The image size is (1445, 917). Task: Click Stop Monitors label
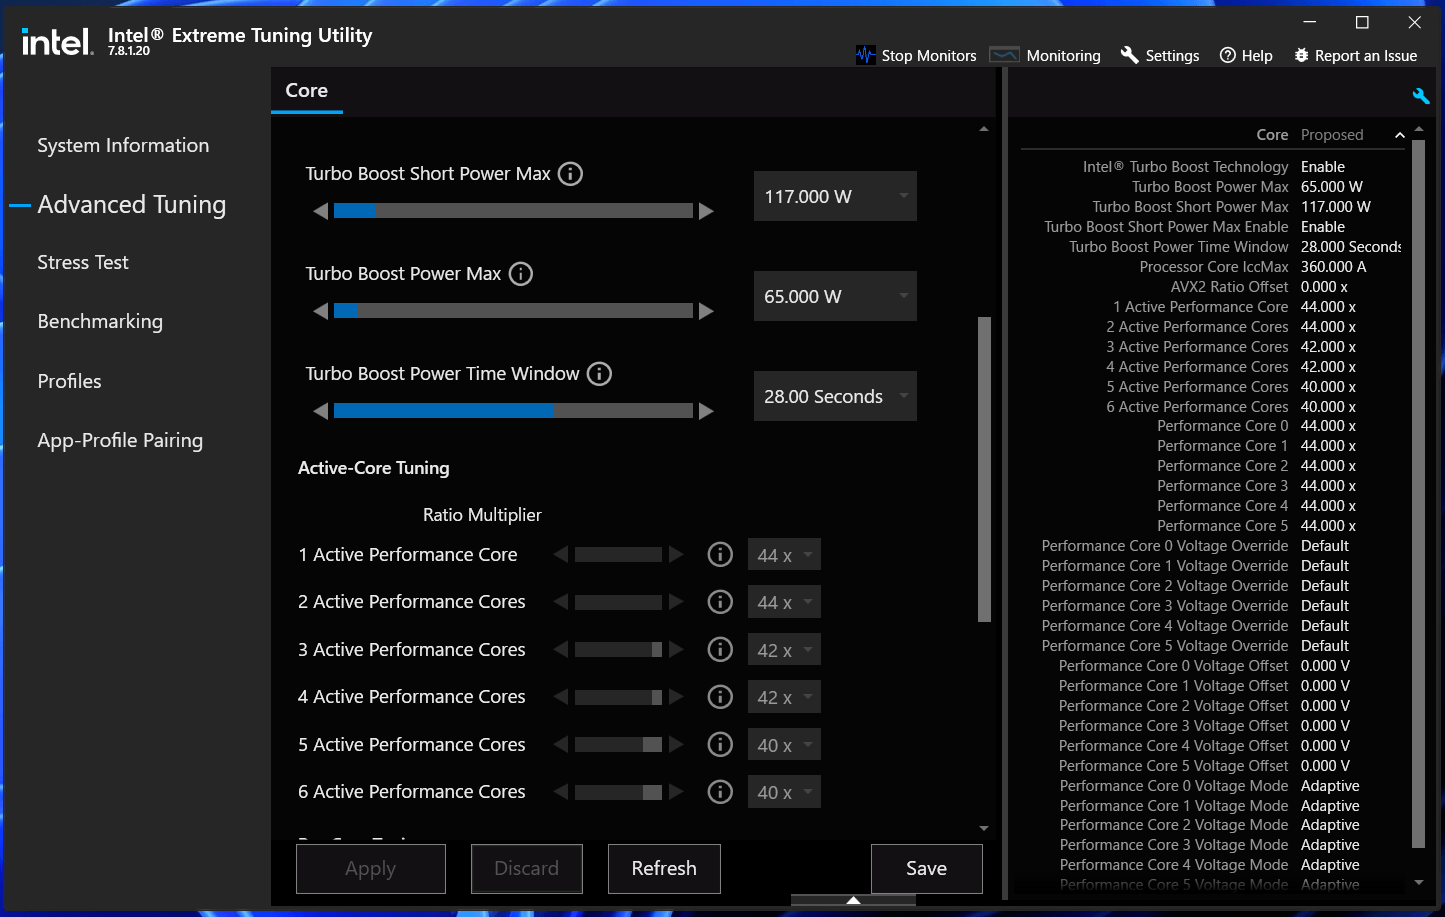(x=929, y=56)
